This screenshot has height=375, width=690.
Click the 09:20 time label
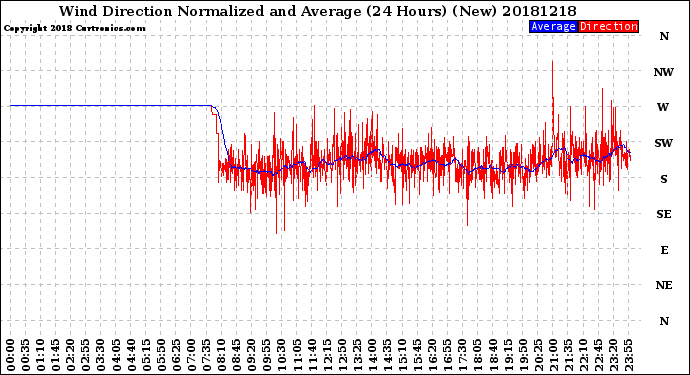tap(252, 355)
